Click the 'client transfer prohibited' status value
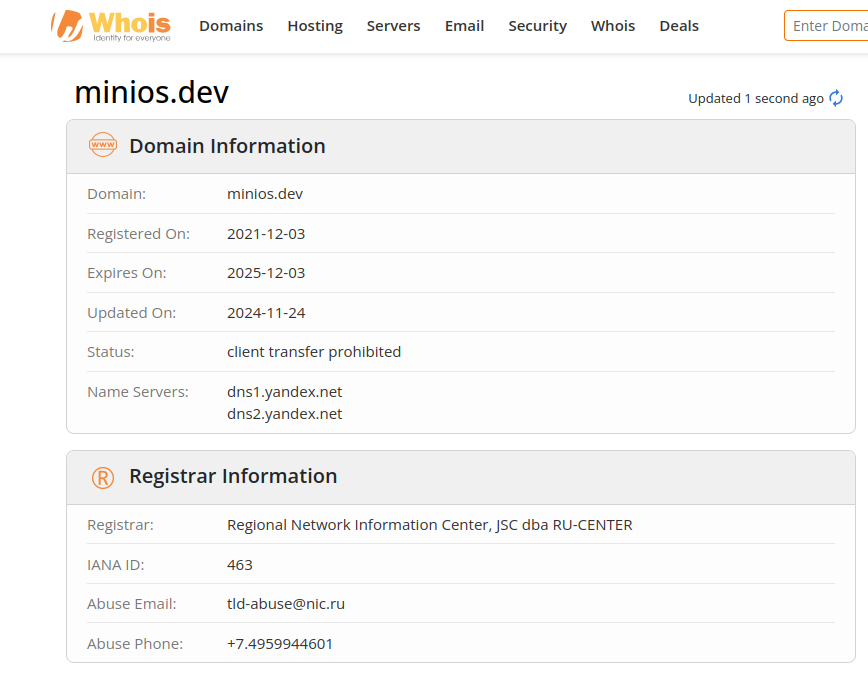 (314, 352)
